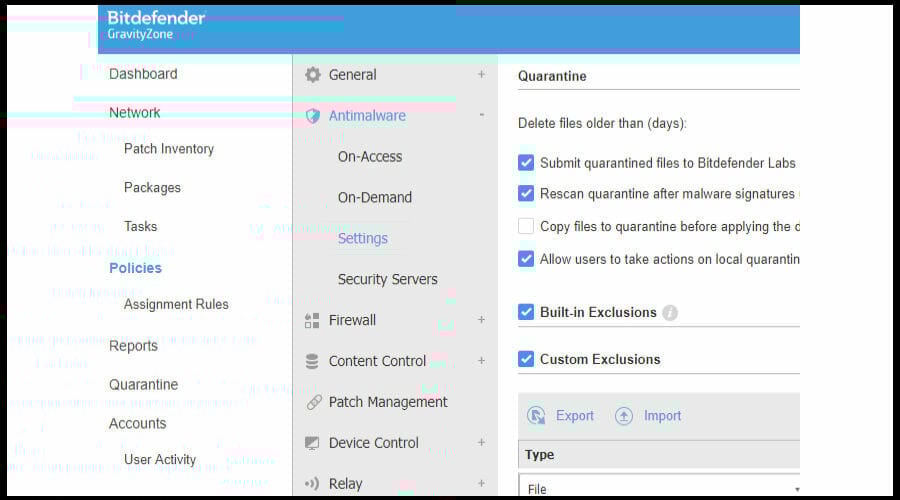This screenshot has width=900, height=500.
Task: Open Quarantine in the left sidebar
Action: click(143, 385)
